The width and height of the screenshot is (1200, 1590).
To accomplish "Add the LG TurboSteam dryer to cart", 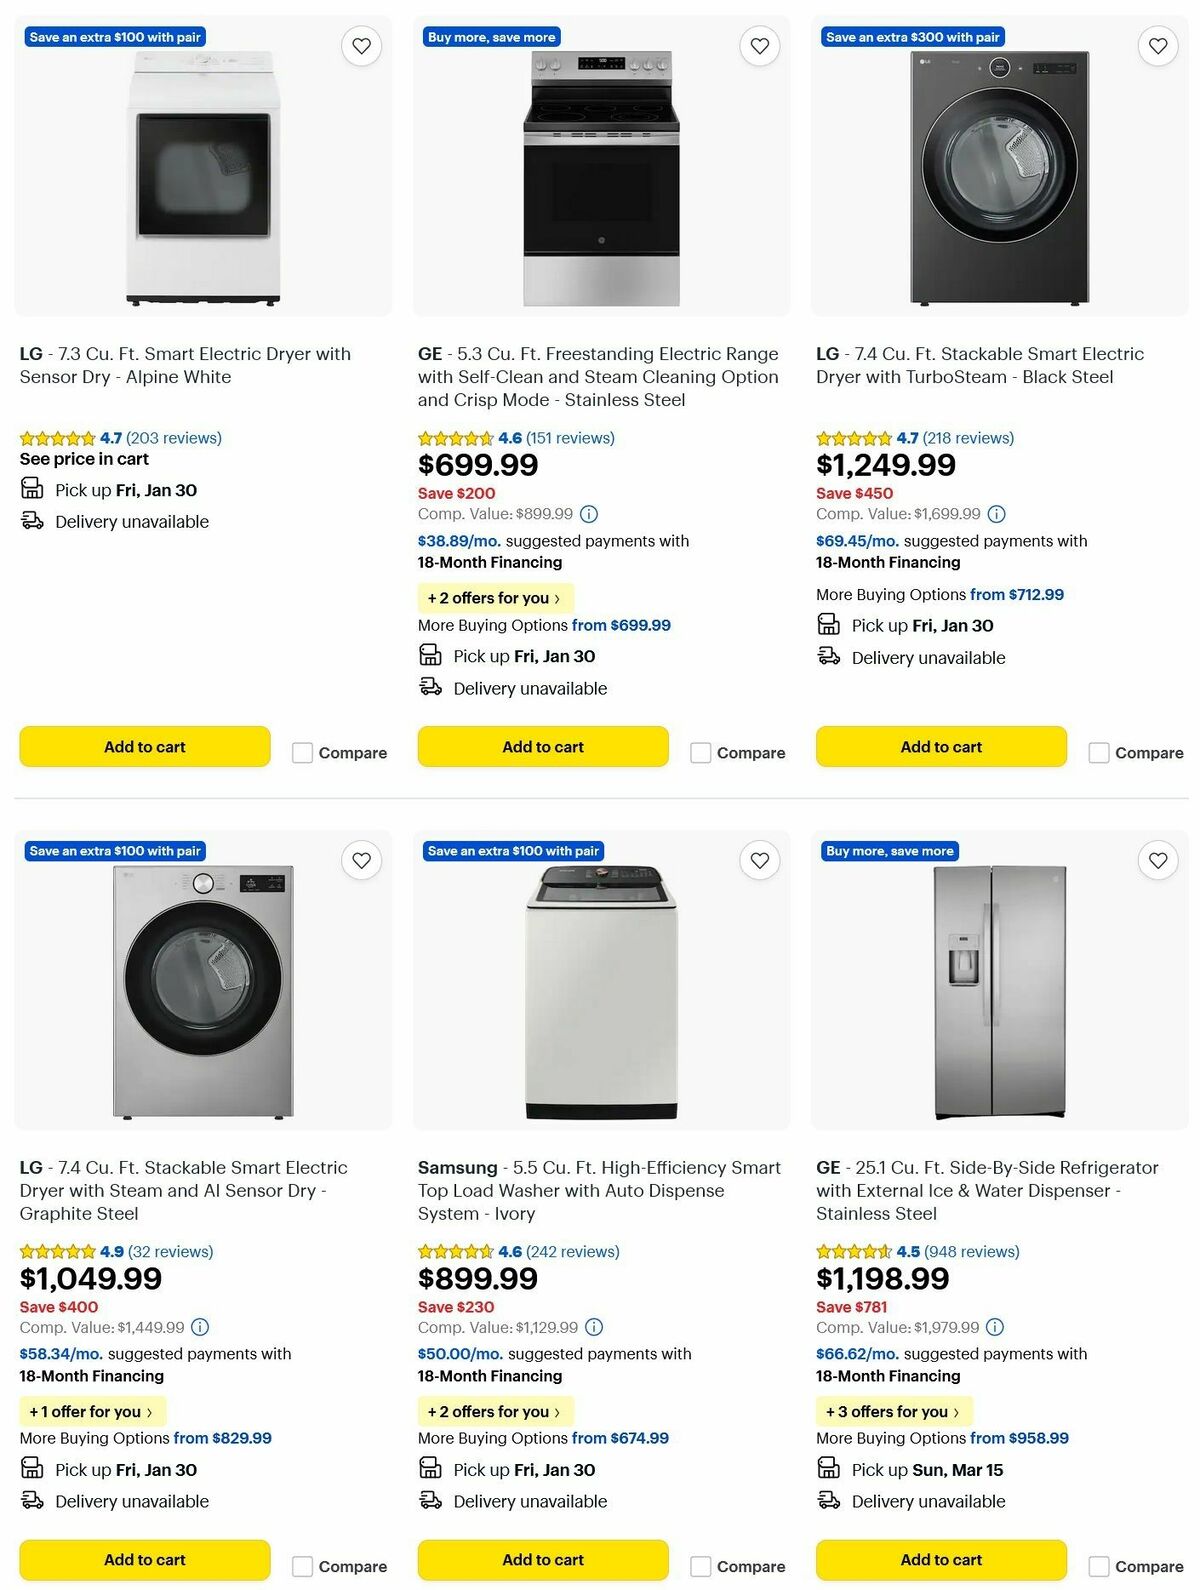I will (x=940, y=746).
